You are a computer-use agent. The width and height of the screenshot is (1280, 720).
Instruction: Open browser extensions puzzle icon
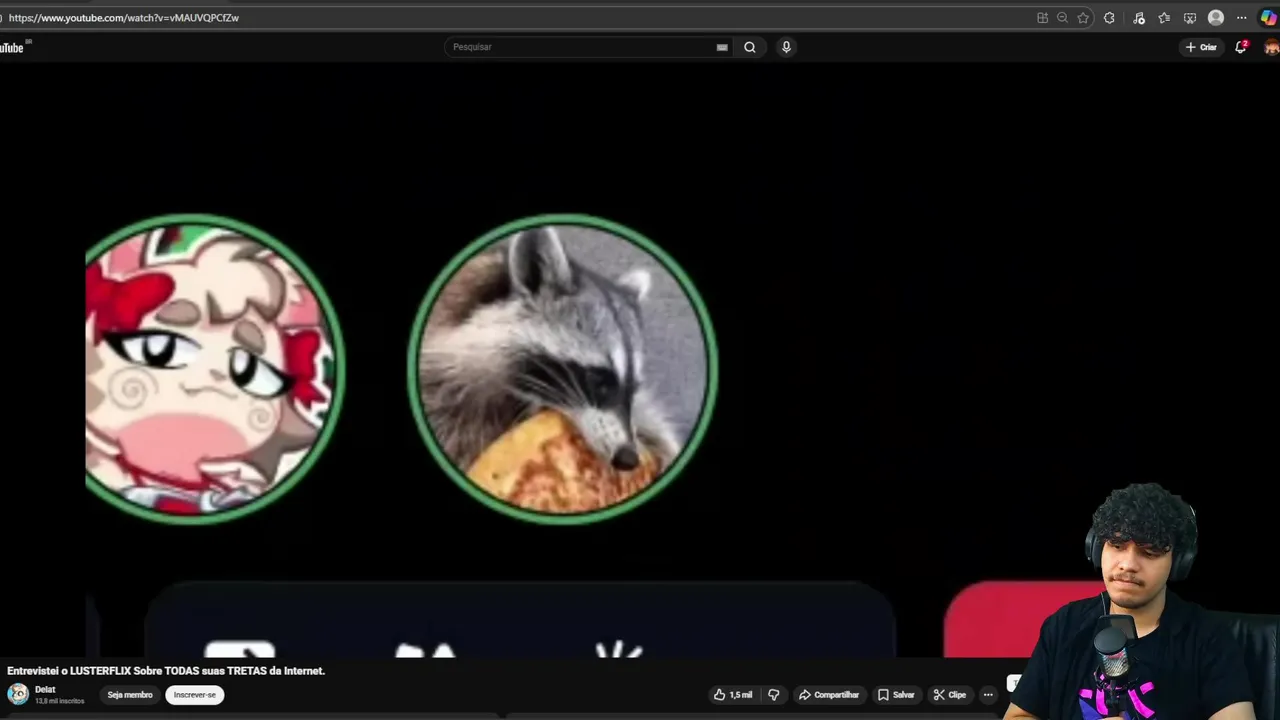coord(1109,18)
